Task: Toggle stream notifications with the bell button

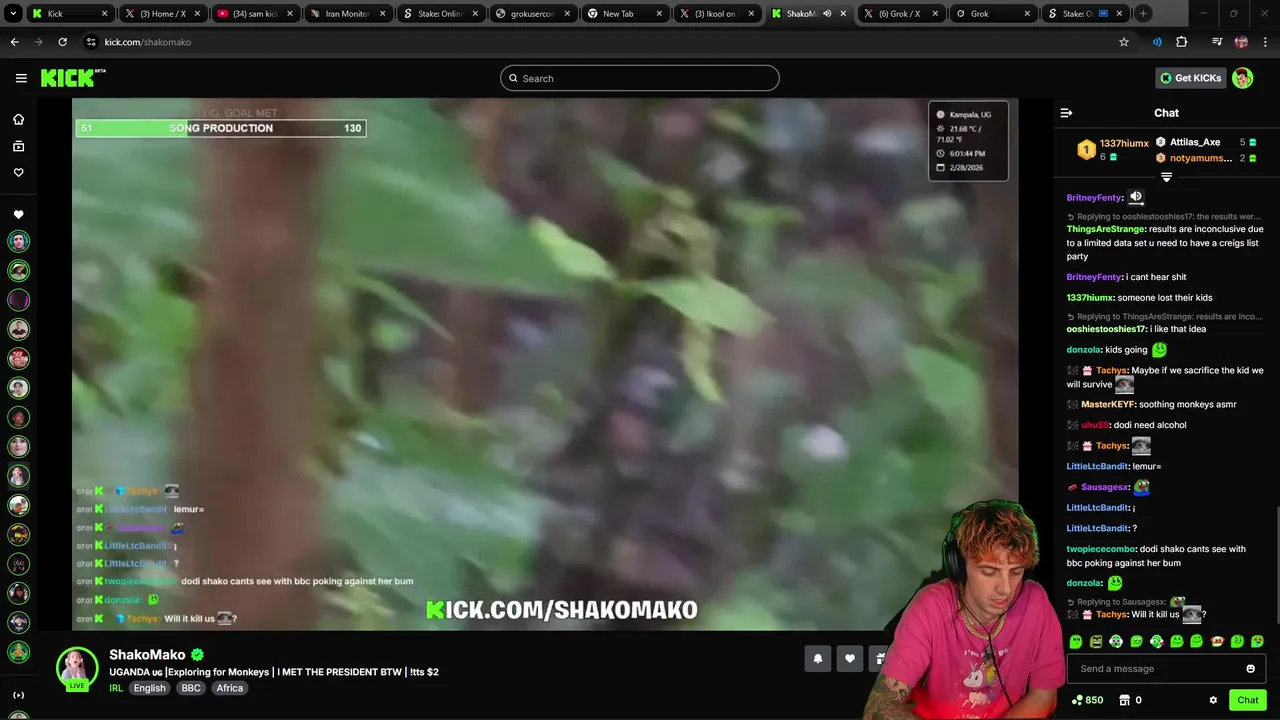Action: (x=817, y=658)
